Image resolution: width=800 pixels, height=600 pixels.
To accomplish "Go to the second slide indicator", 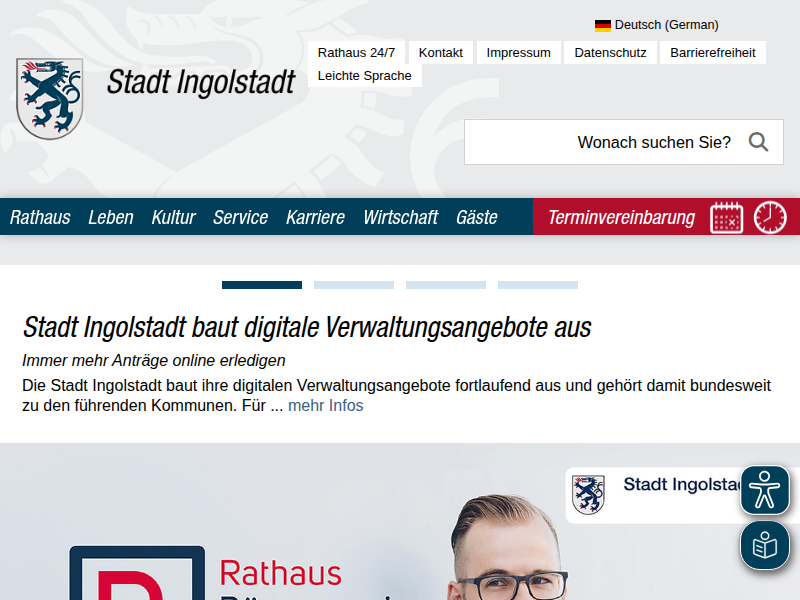I will pos(354,285).
